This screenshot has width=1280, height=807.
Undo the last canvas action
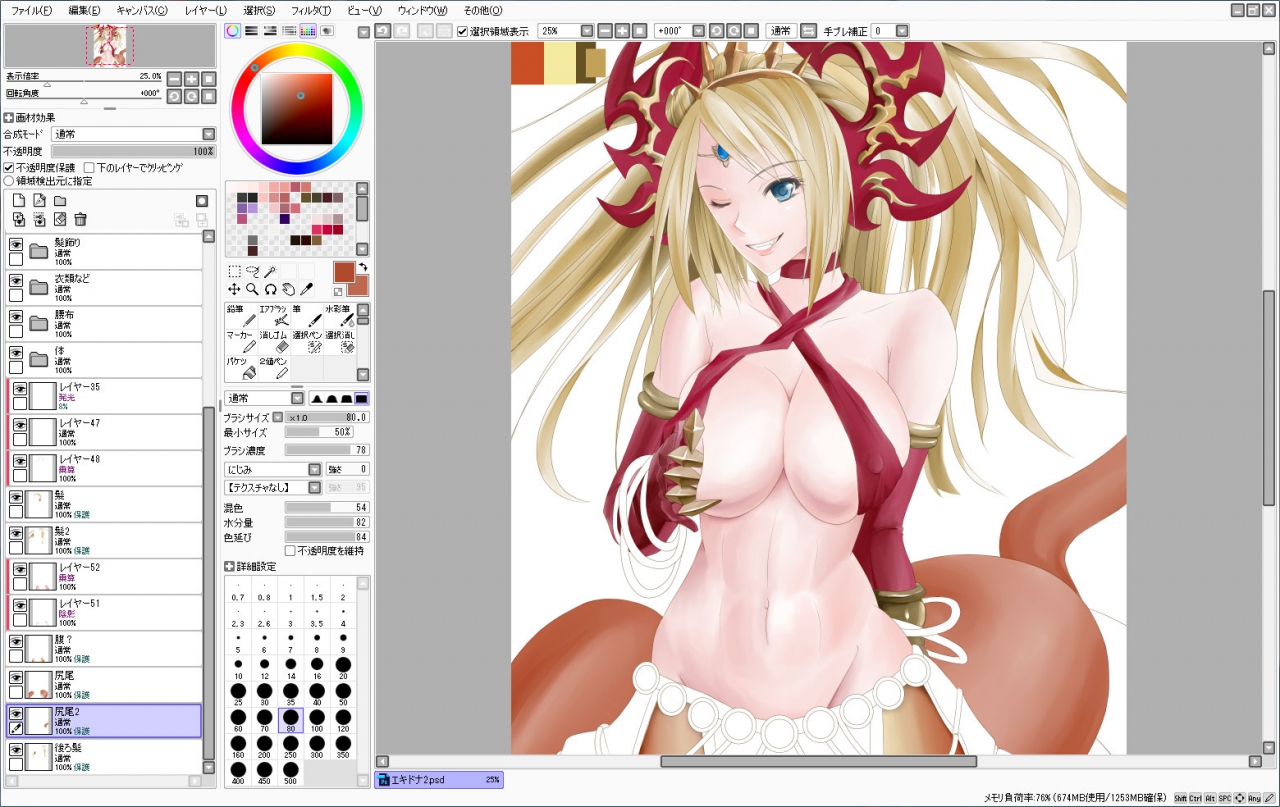383,31
